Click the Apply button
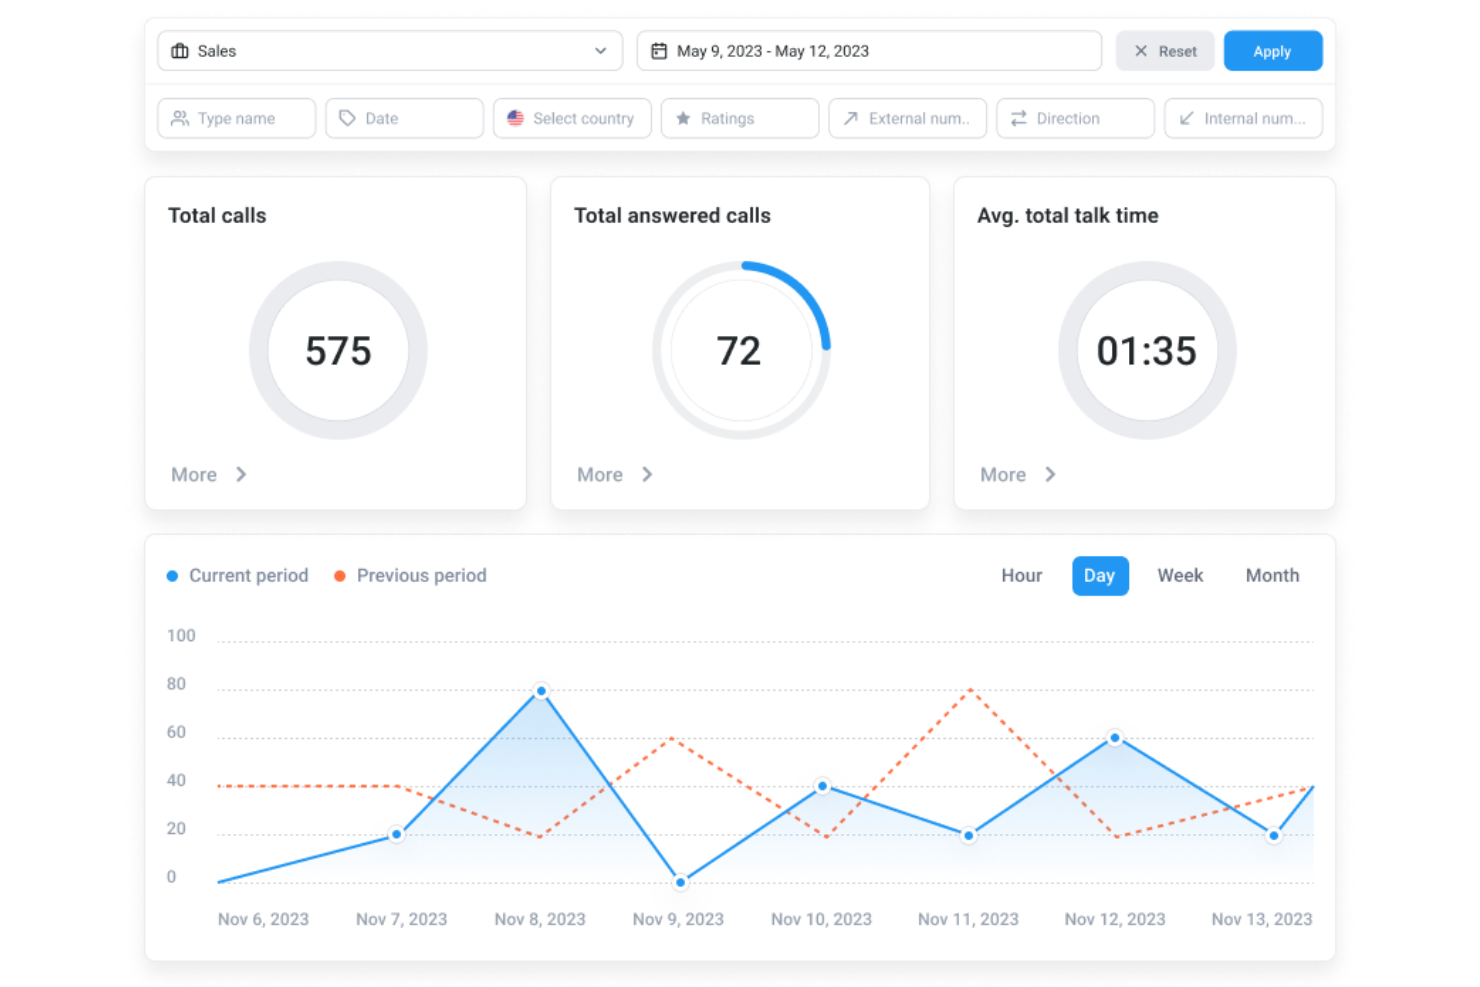Screen dimensions: 1480x987 click(1272, 50)
